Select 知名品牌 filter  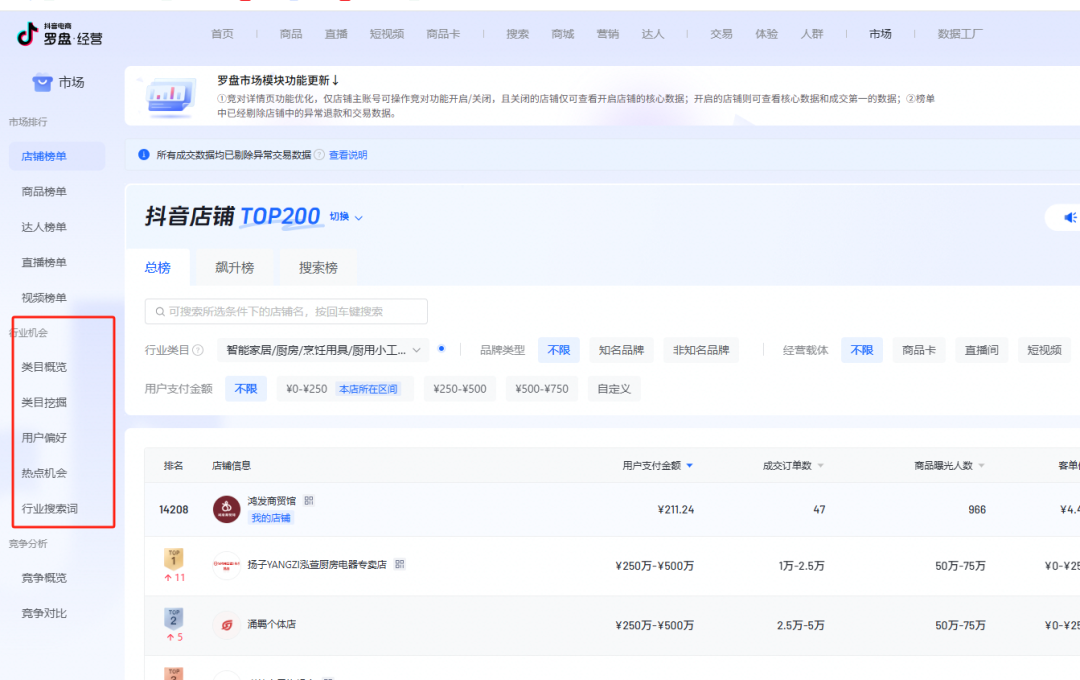click(x=621, y=350)
